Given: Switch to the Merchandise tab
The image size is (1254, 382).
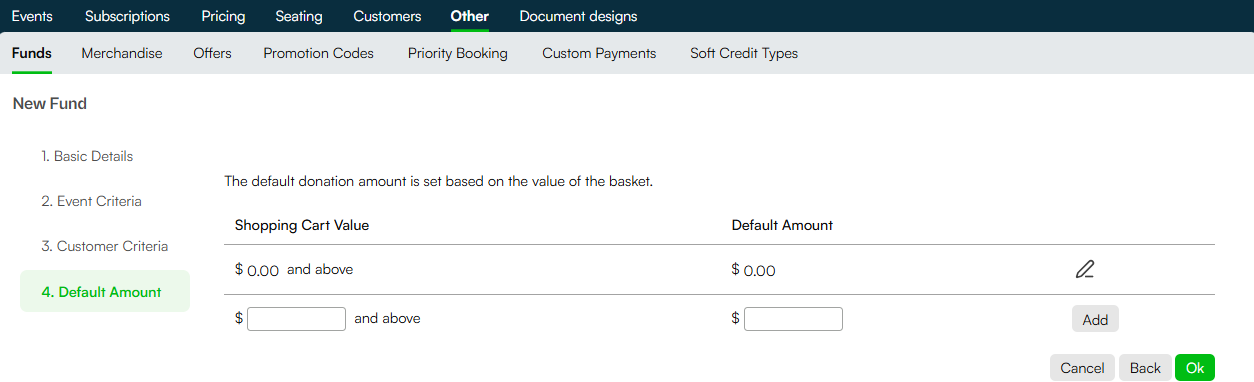Looking at the screenshot, I should click(x=122, y=53).
